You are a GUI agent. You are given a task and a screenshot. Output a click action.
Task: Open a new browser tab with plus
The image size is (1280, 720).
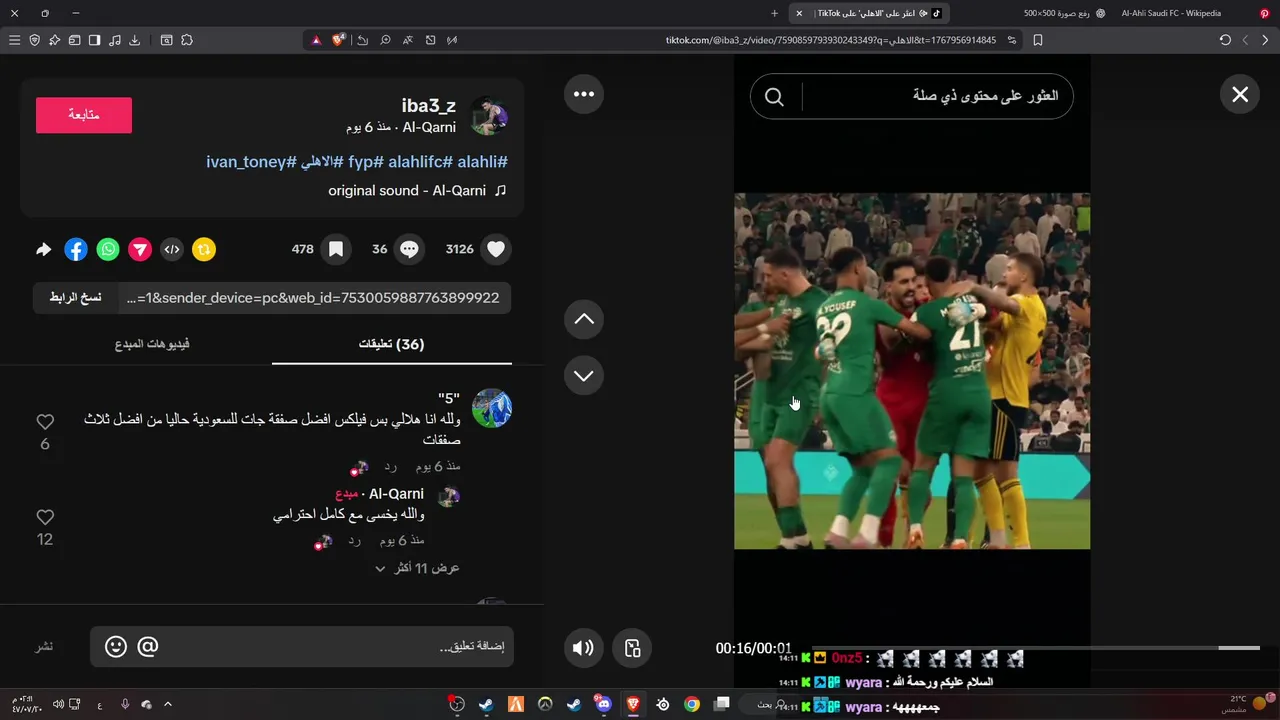774,13
